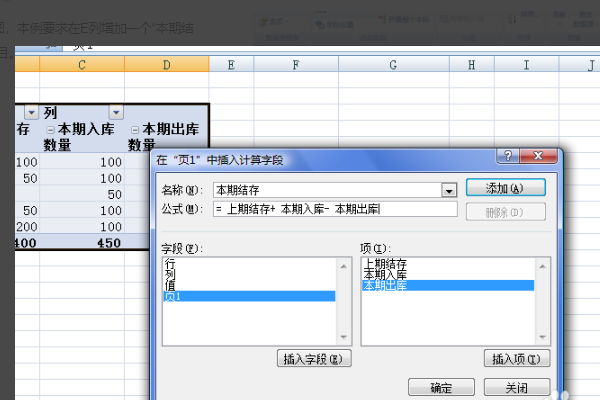Select column G header
600x400 pixels.
pyautogui.click(x=393, y=65)
